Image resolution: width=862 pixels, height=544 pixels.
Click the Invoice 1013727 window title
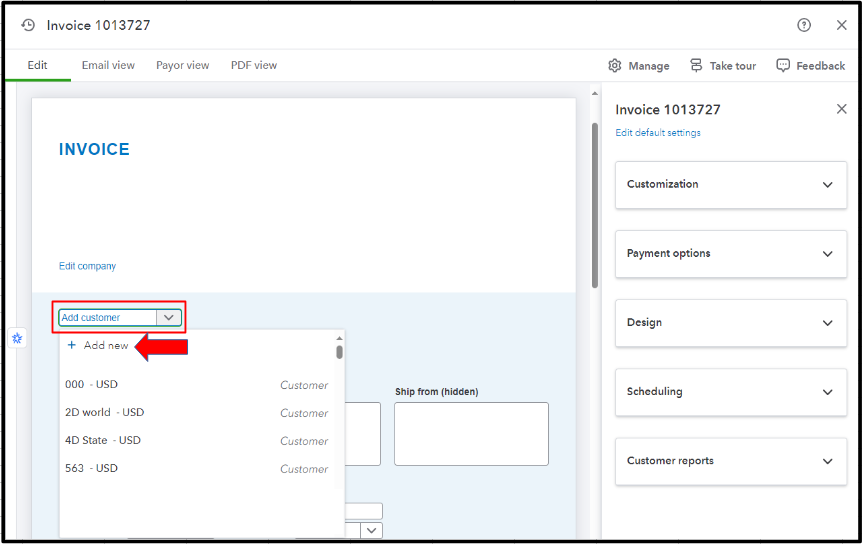click(x=98, y=25)
